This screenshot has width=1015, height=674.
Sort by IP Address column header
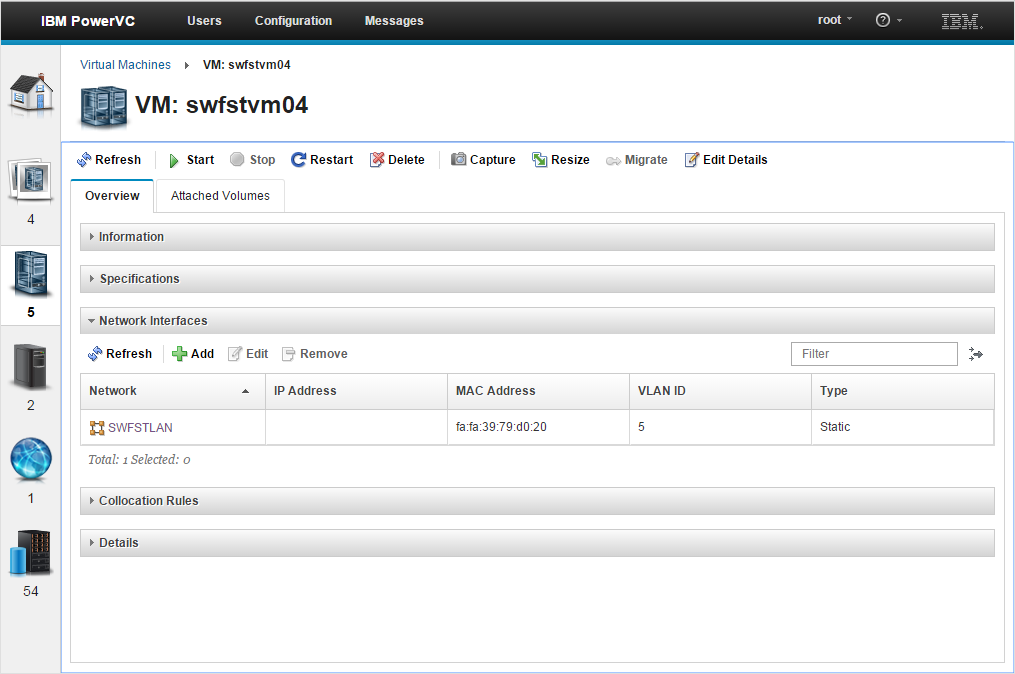[356, 391]
